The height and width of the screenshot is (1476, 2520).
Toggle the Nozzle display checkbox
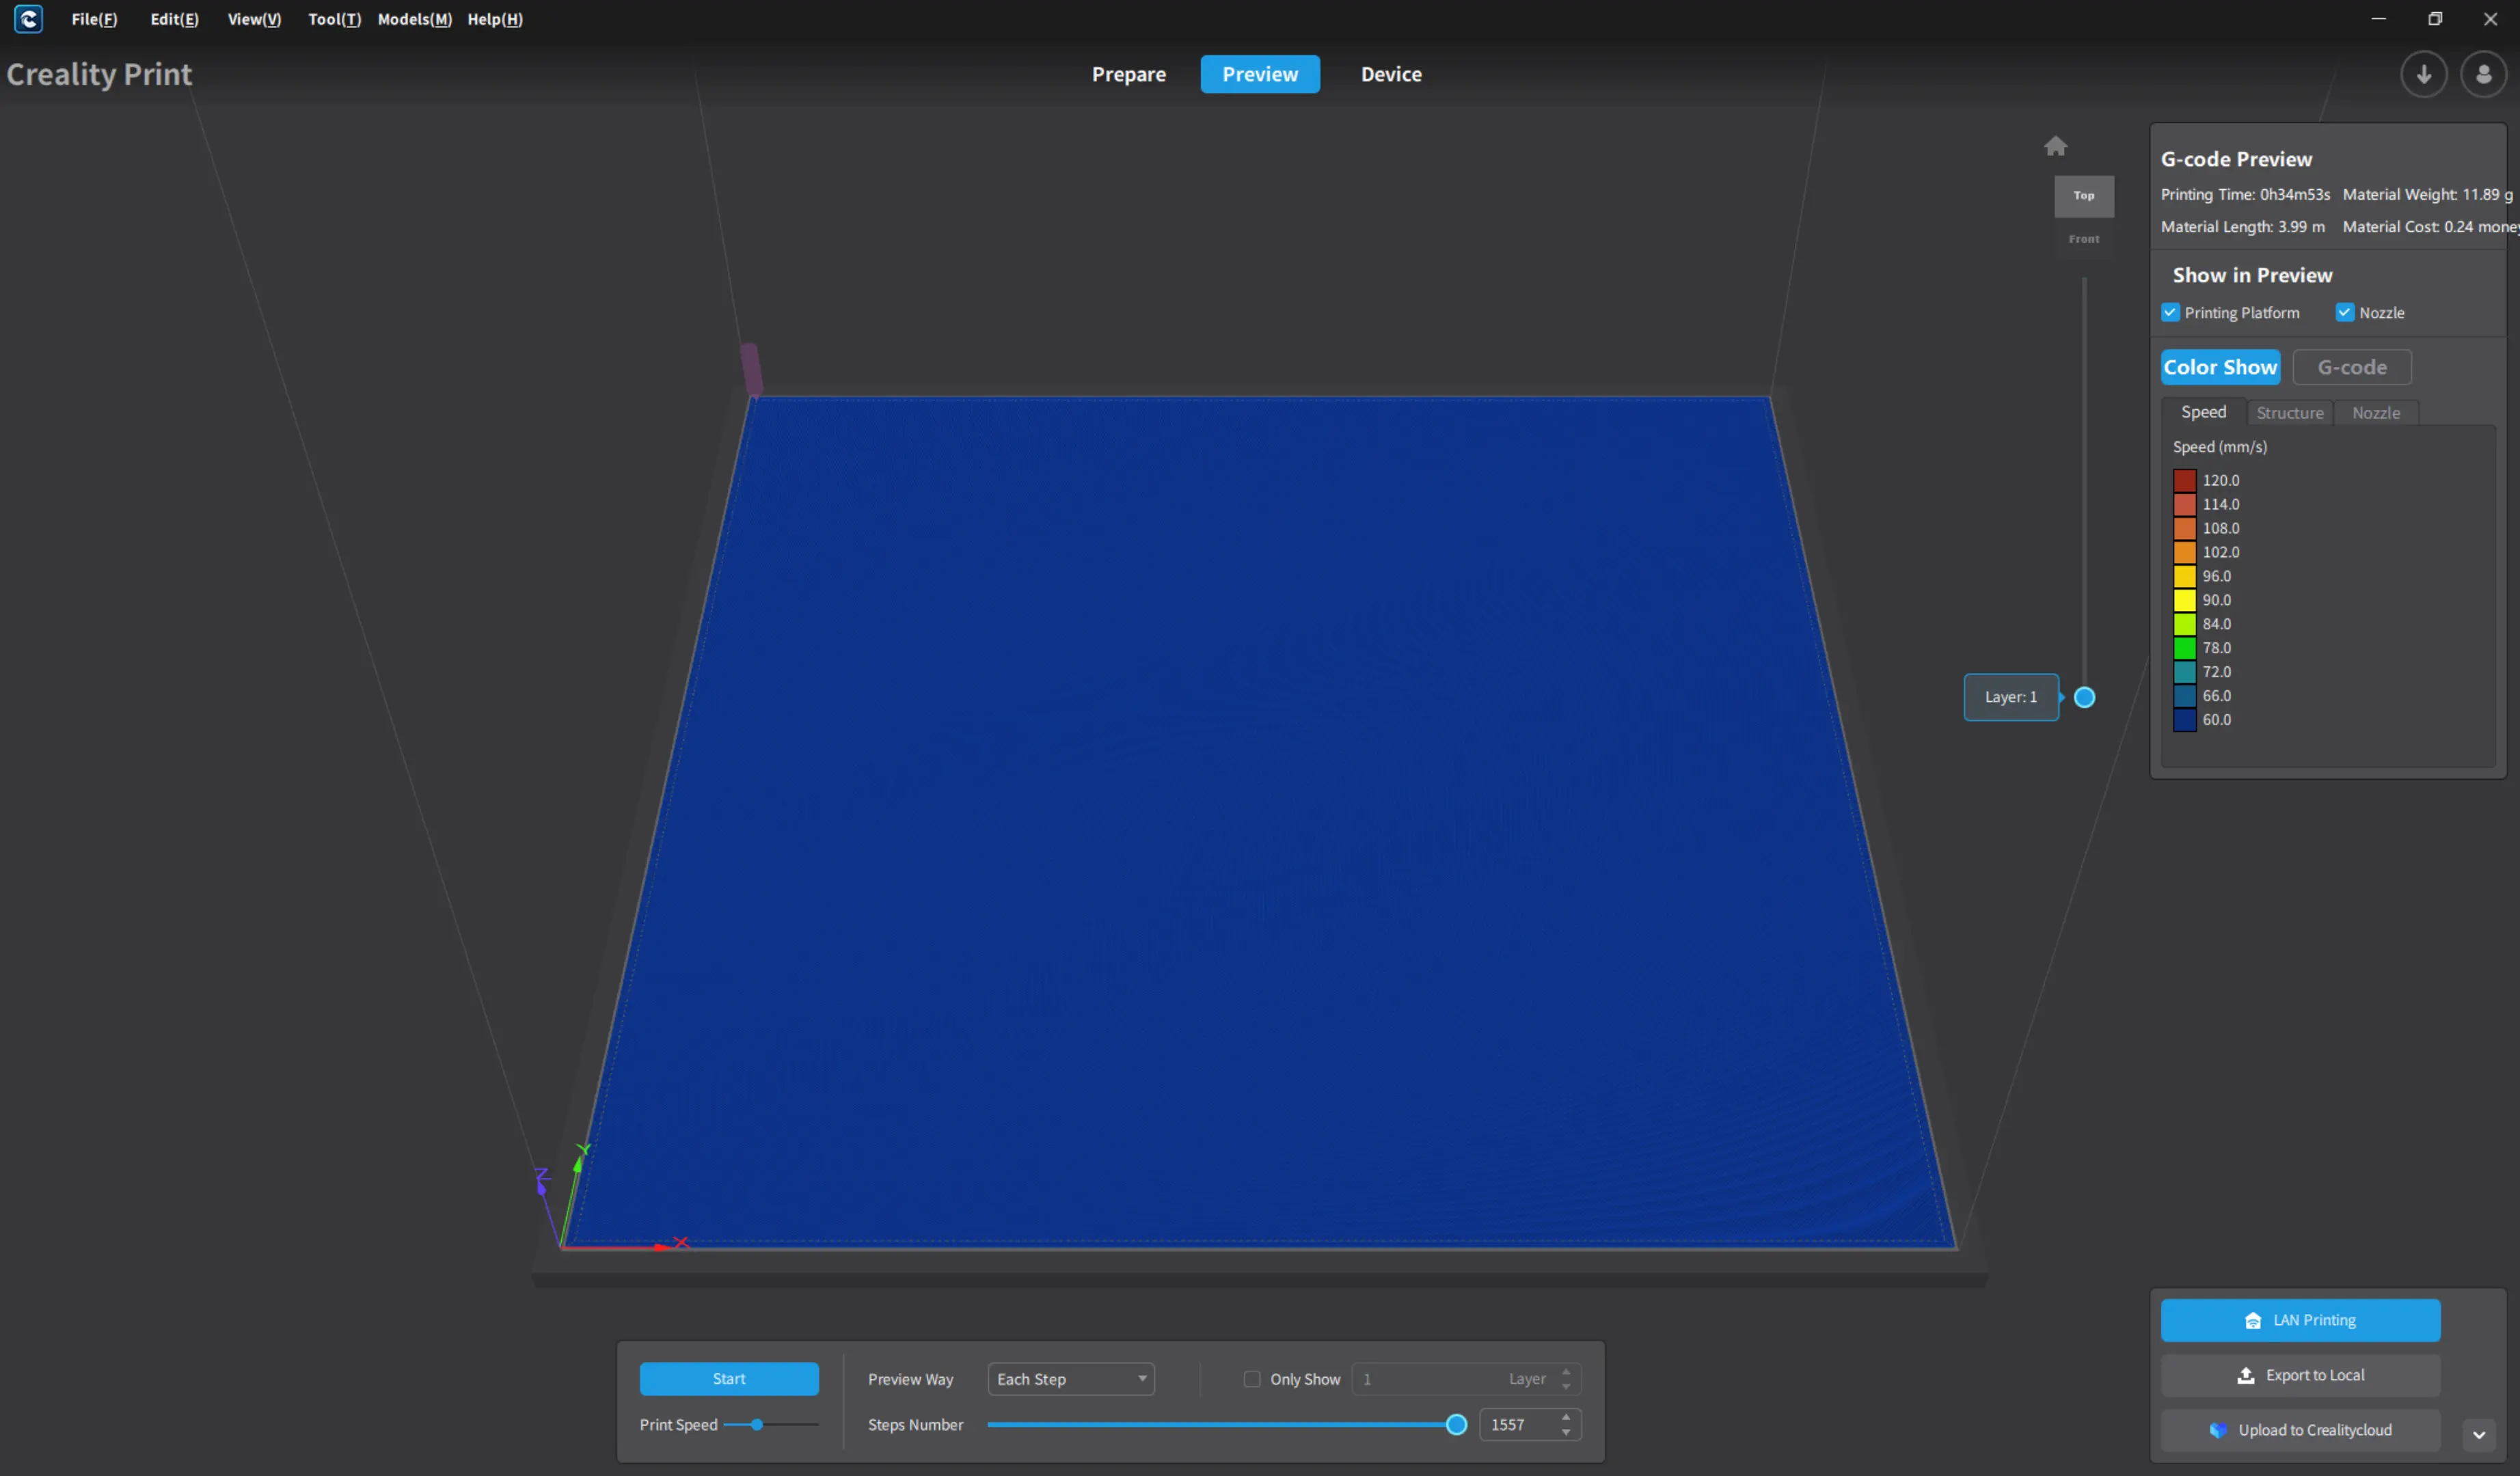click(x=2344, y=313)
